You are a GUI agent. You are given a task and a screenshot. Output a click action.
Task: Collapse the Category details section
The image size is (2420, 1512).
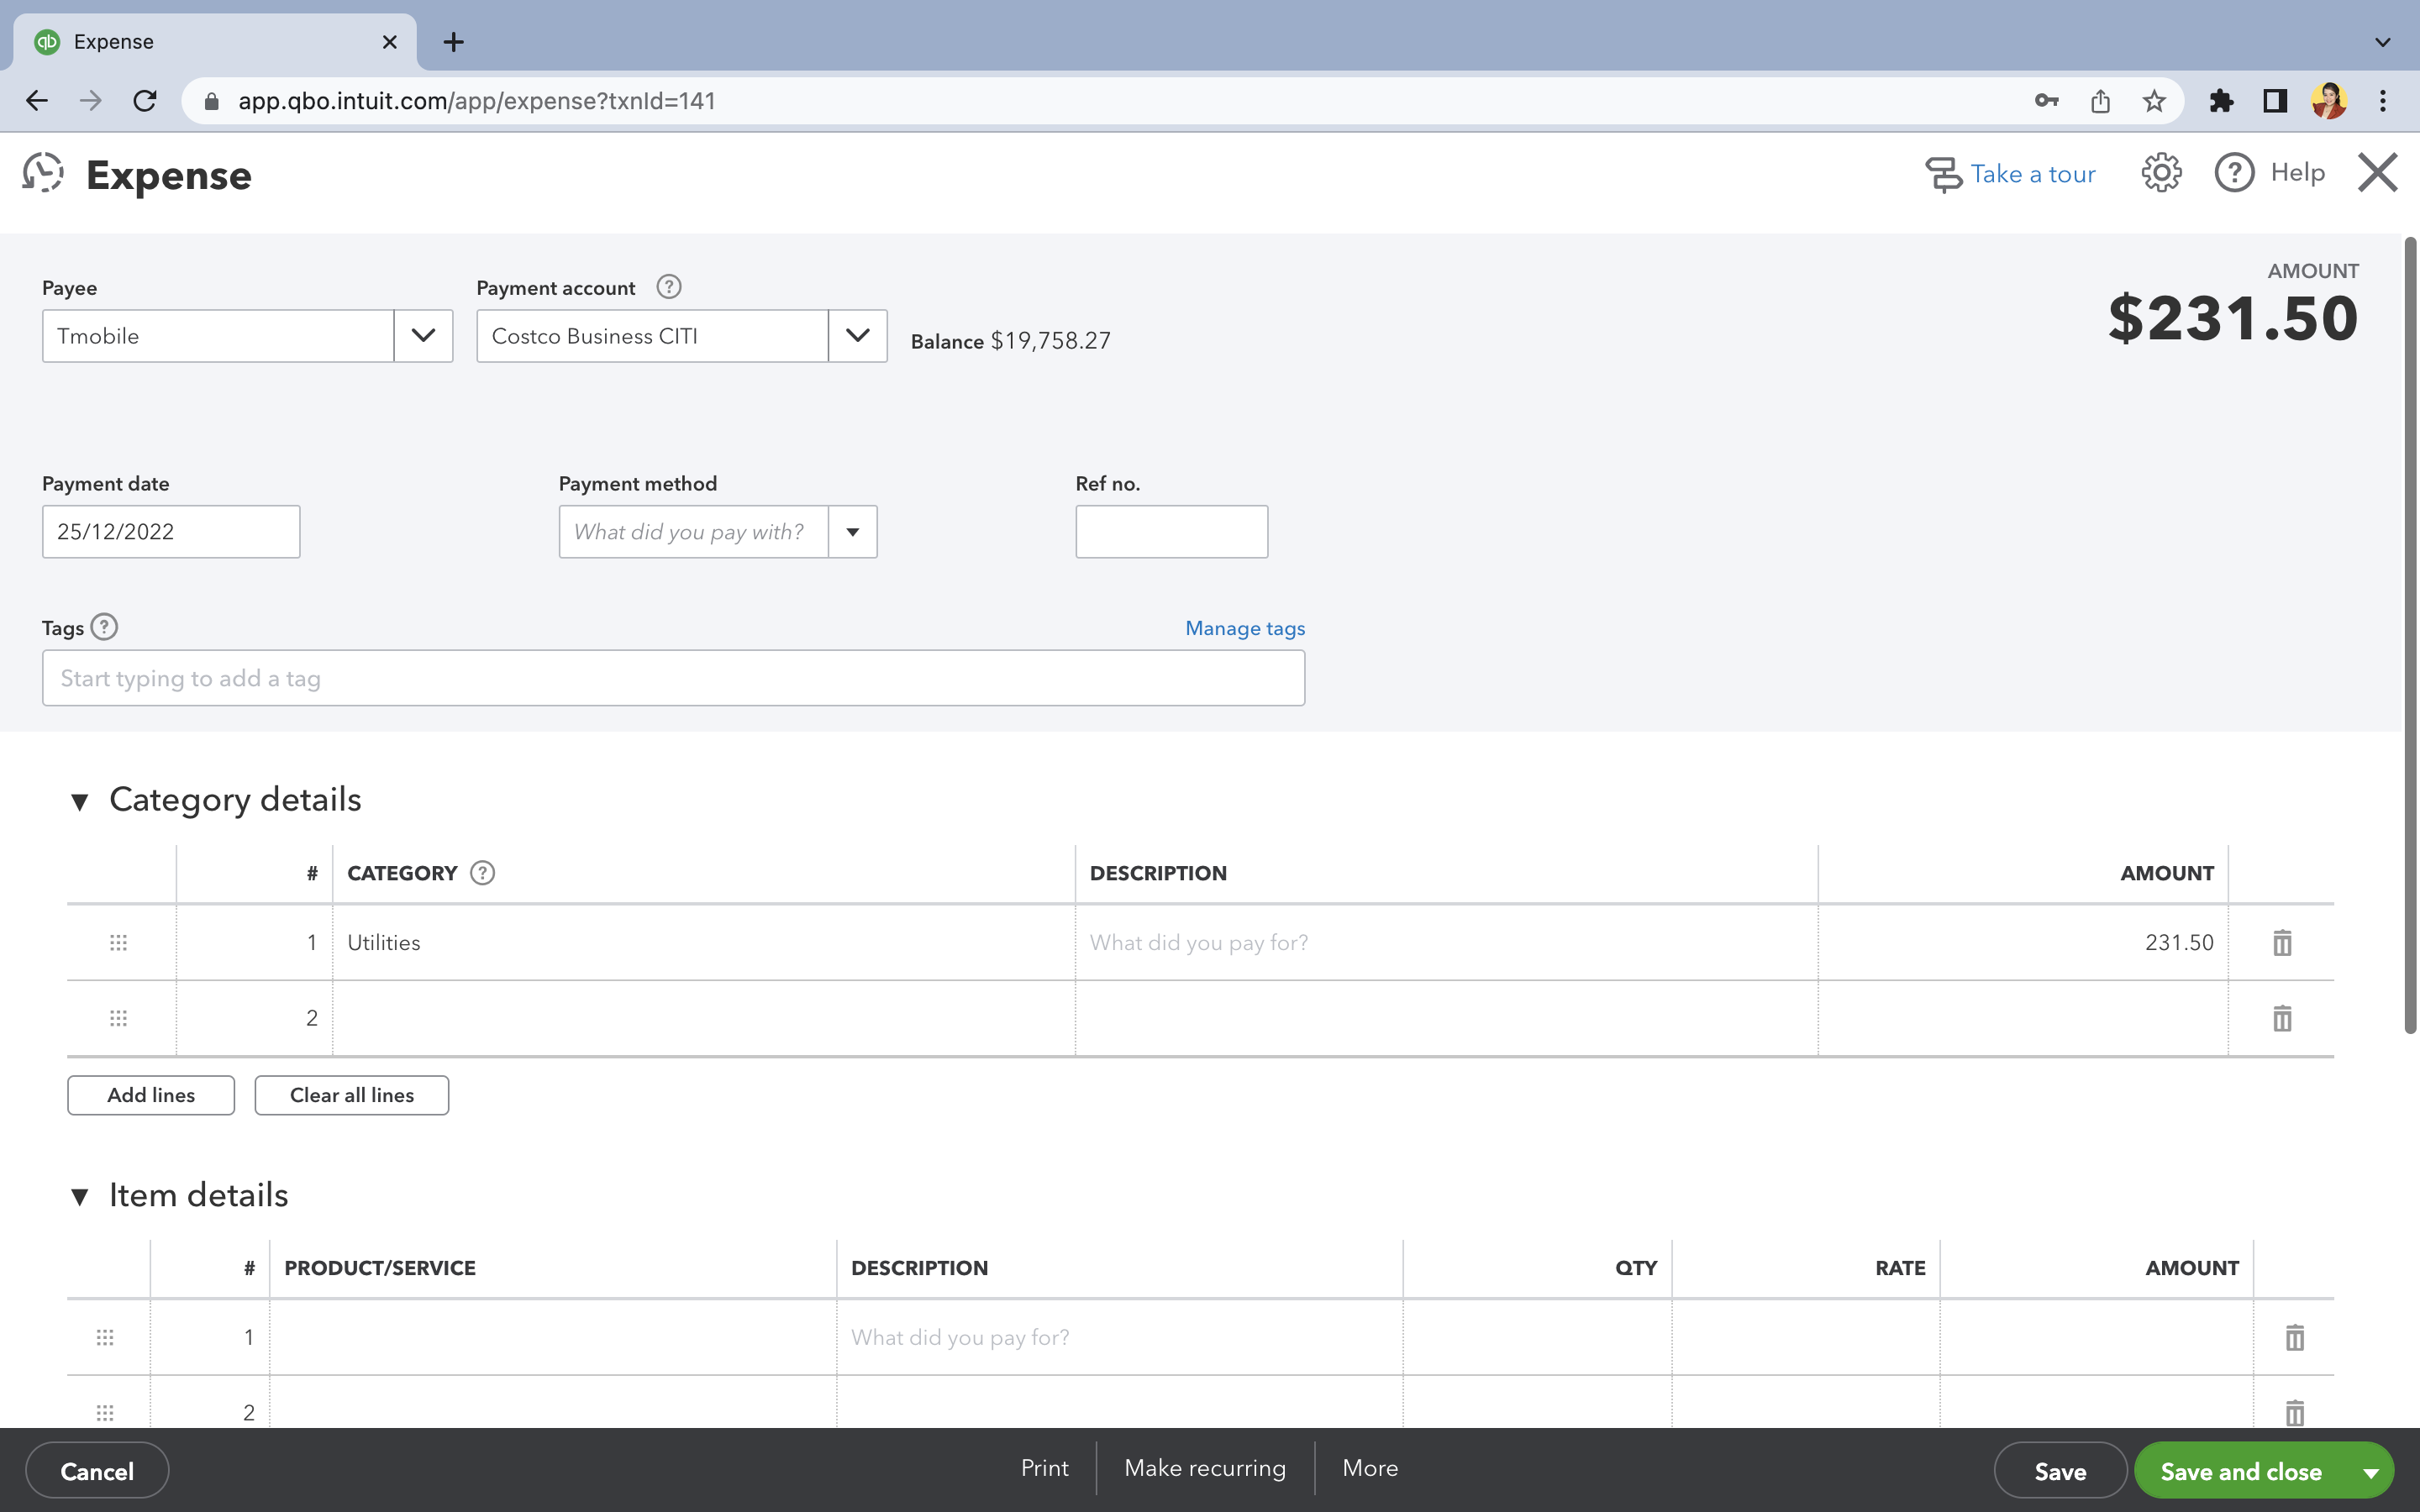80,801
